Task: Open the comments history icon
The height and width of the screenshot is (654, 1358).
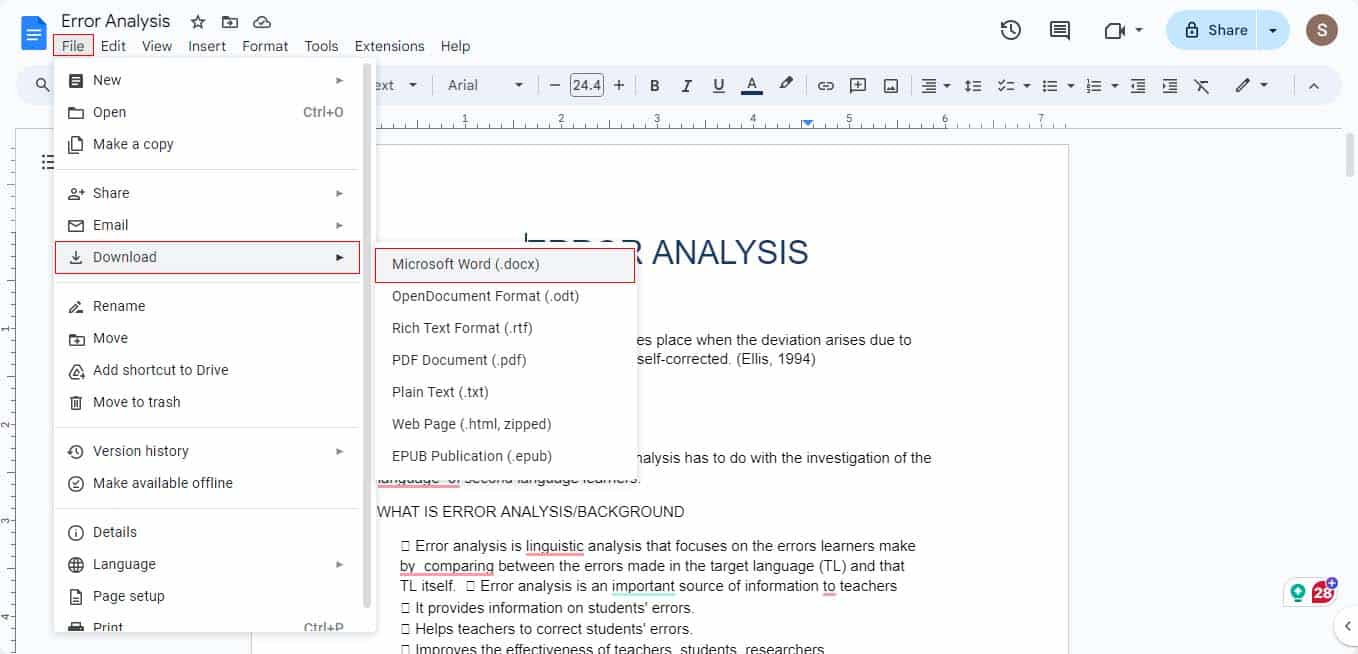Action: (1060, 30)
